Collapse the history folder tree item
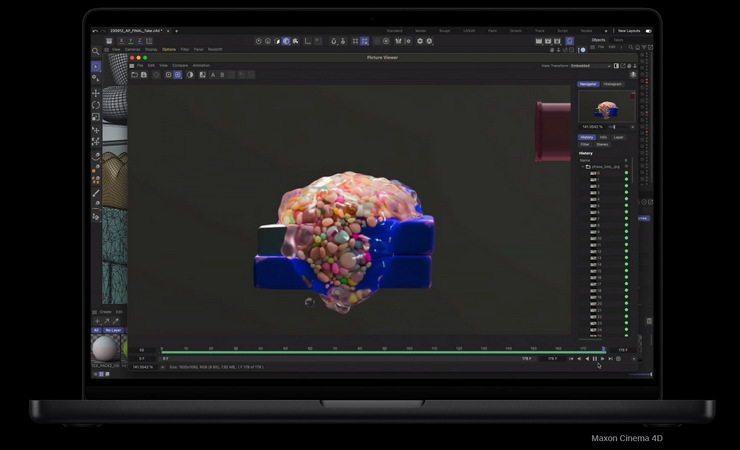This screenshot has height=450, width=740. click(x=583, y=166)
